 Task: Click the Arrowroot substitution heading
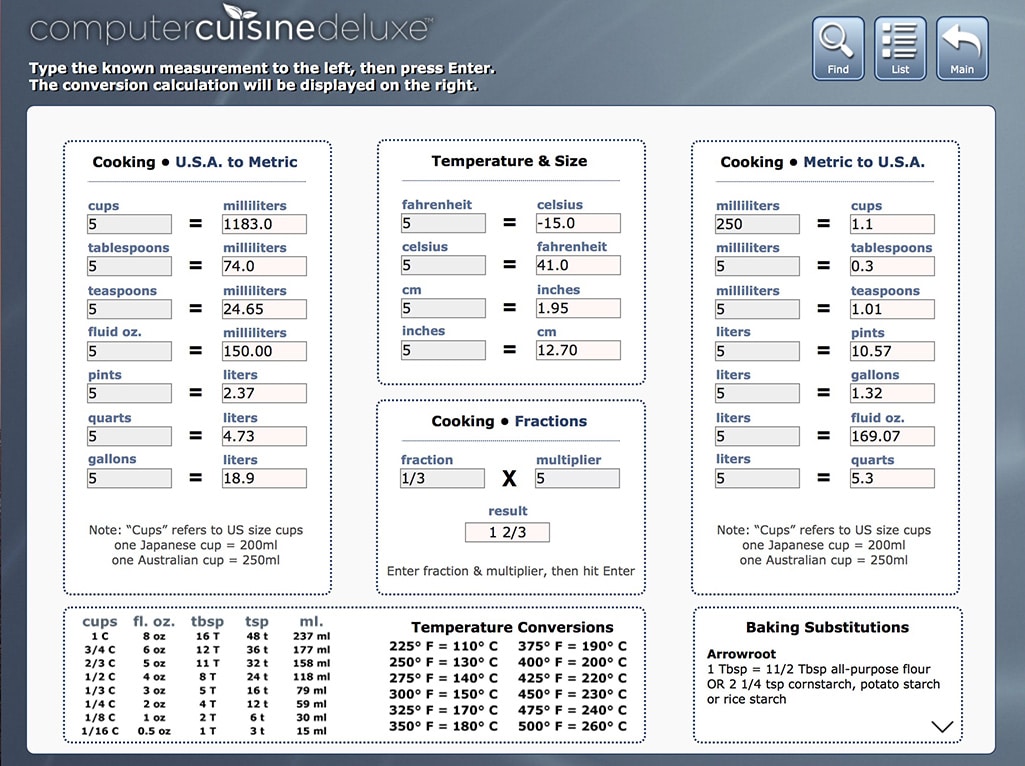pos(741,654)
